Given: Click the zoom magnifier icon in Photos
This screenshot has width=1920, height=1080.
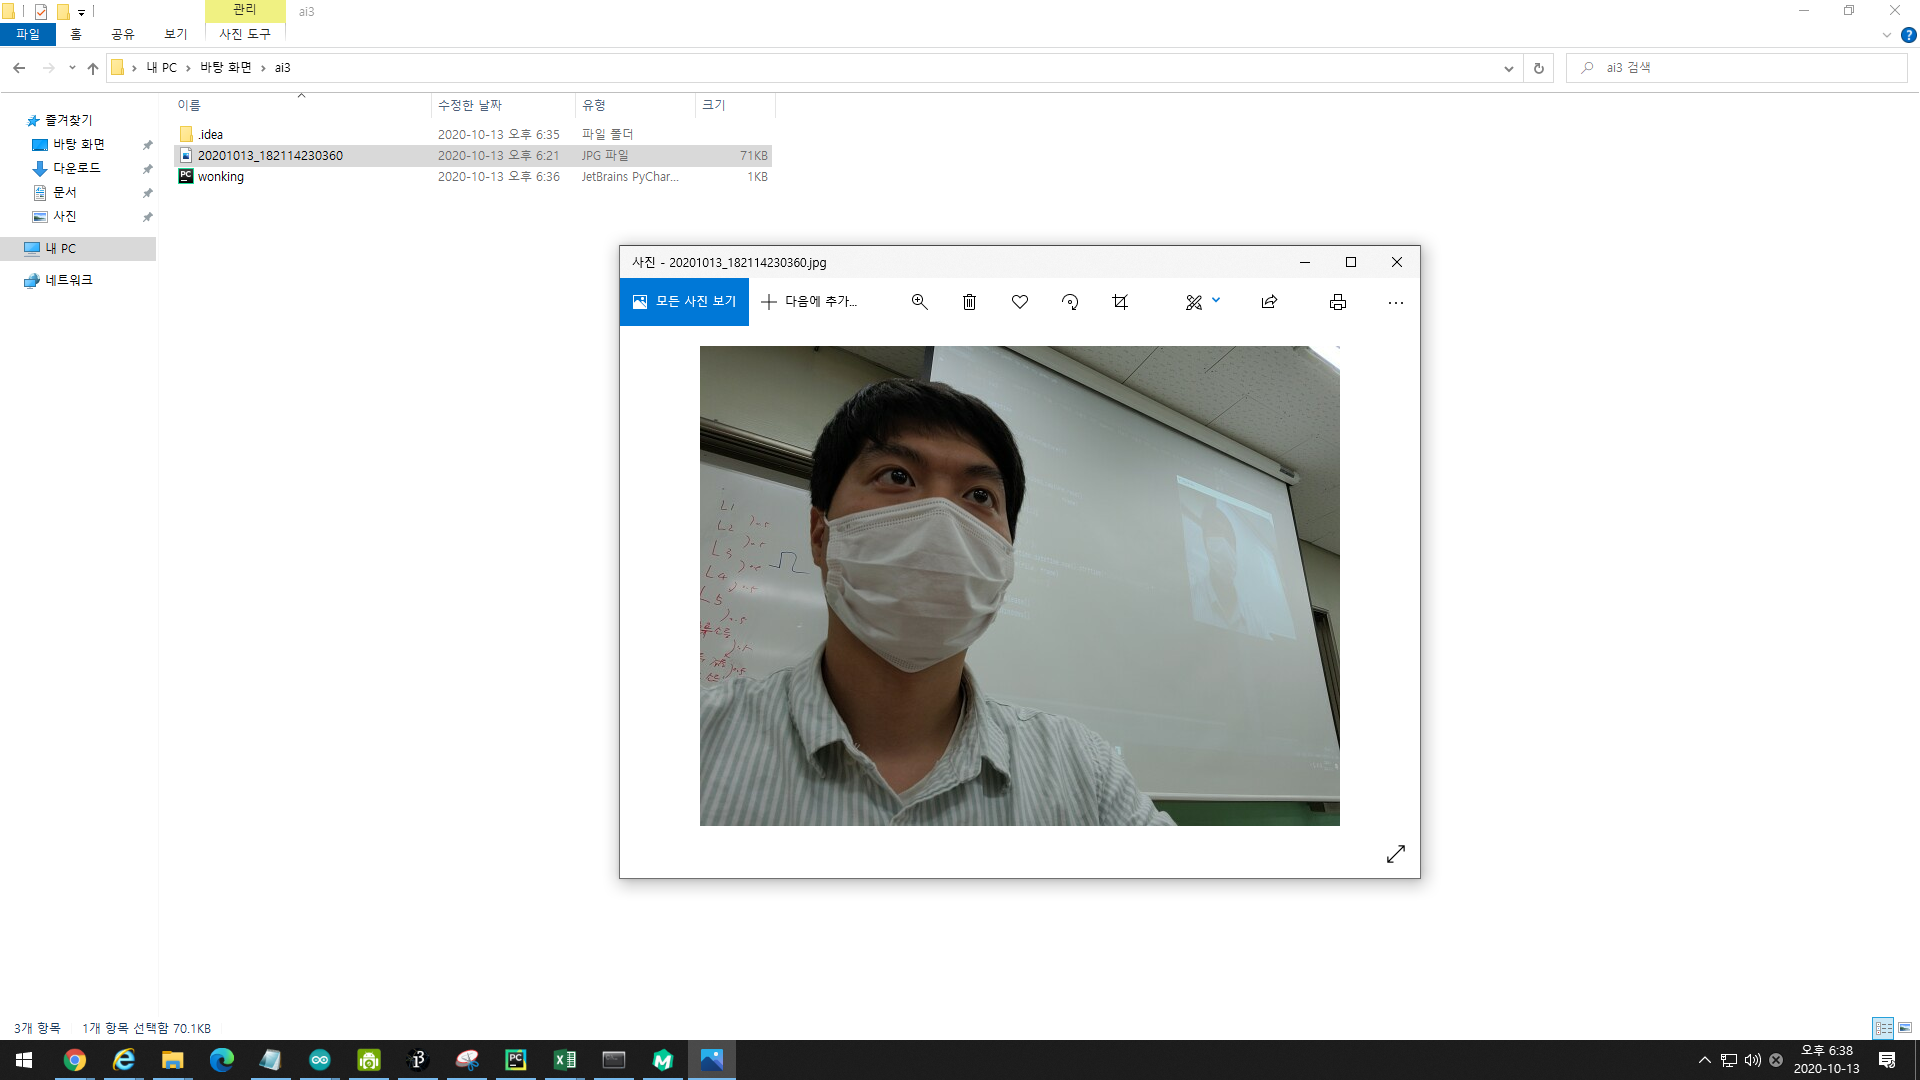Looking at the screenshot, I should click(x=919, y=302).
